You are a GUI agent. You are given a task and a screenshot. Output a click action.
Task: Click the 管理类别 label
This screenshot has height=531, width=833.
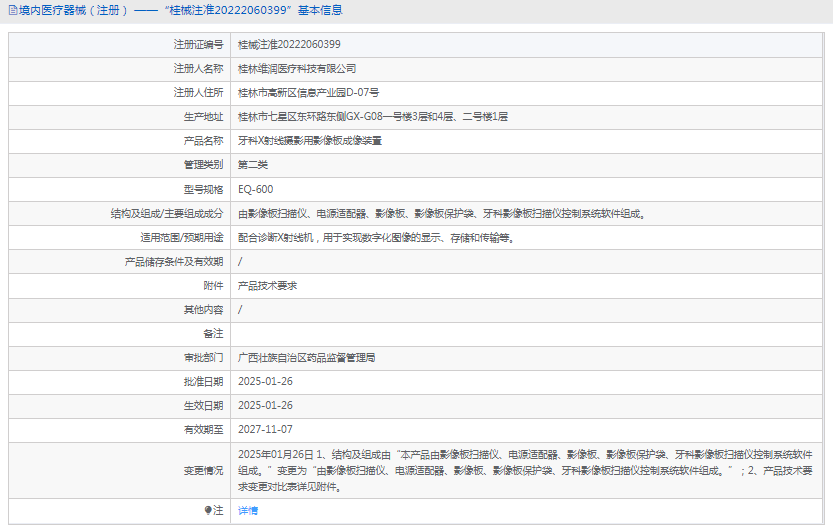click(203, 165)
